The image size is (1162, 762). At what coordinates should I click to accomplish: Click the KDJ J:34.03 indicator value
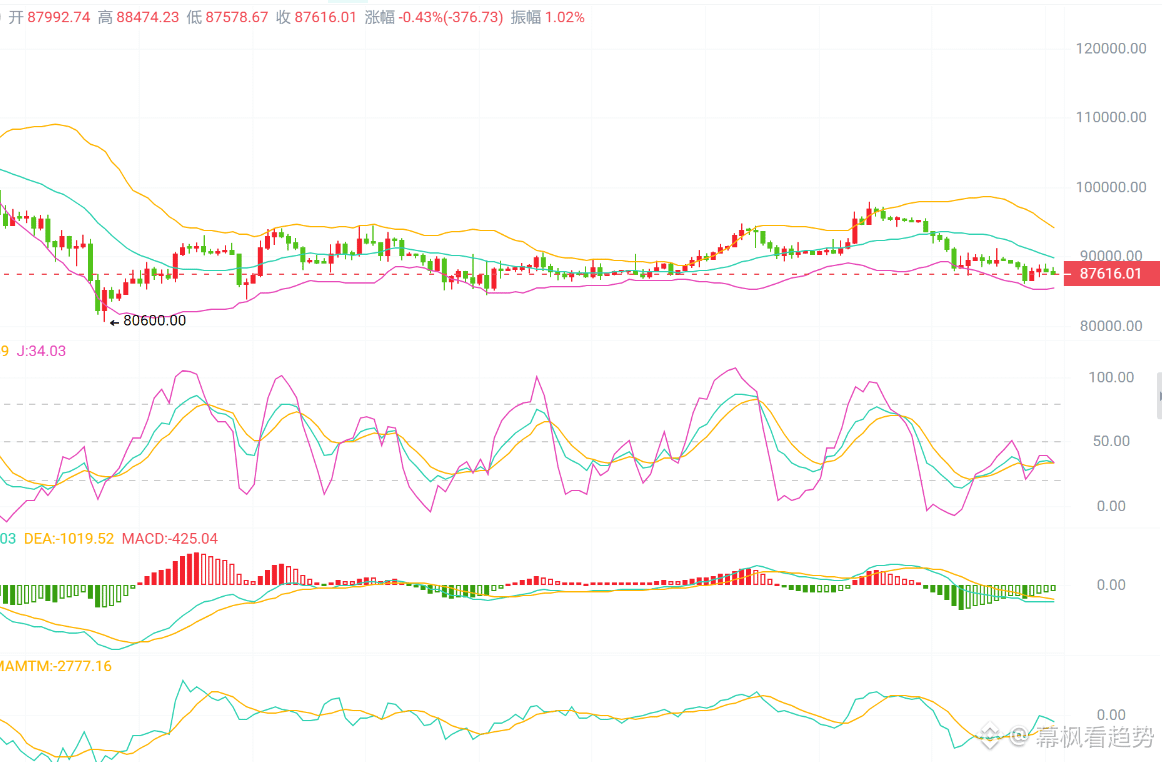click(42, 351)
